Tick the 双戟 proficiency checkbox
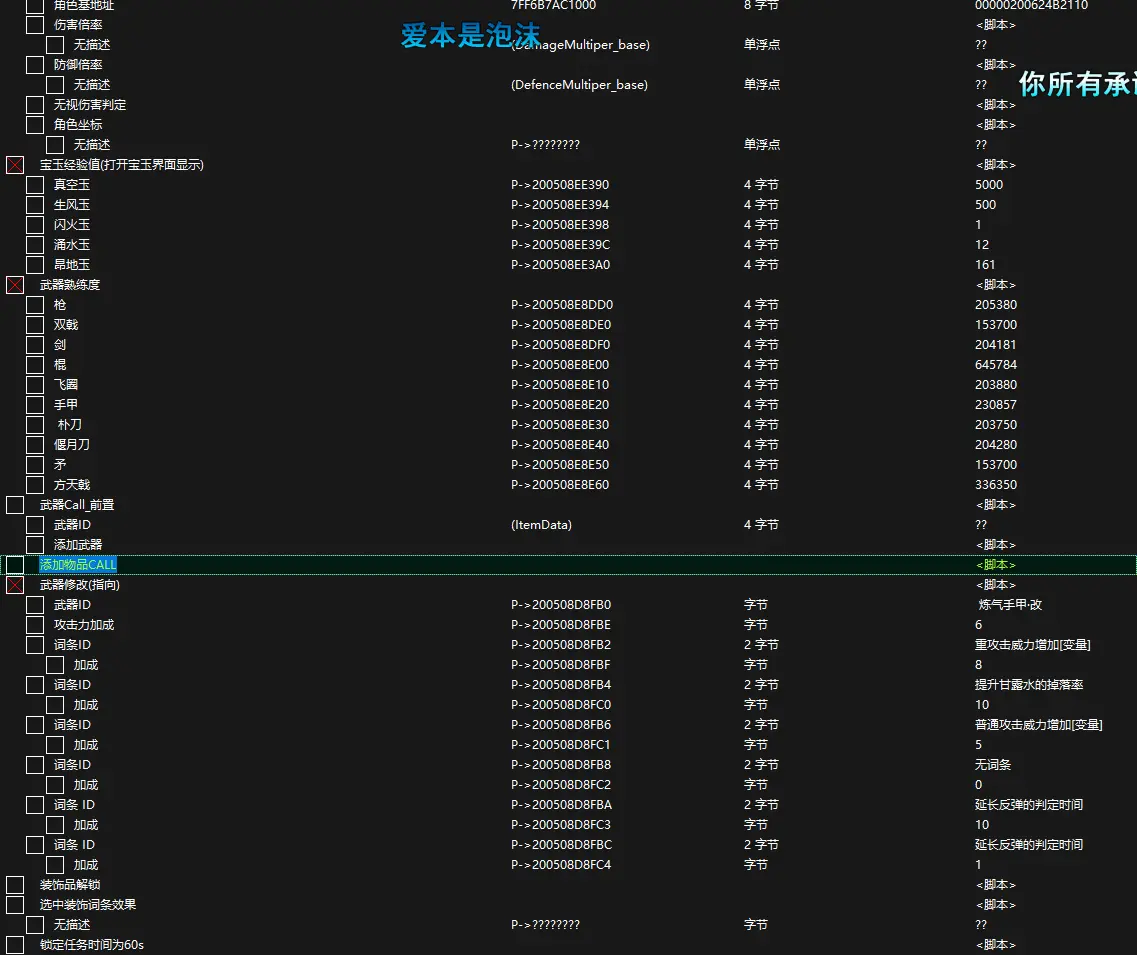 pyautogui.click(x=35, y=325)
